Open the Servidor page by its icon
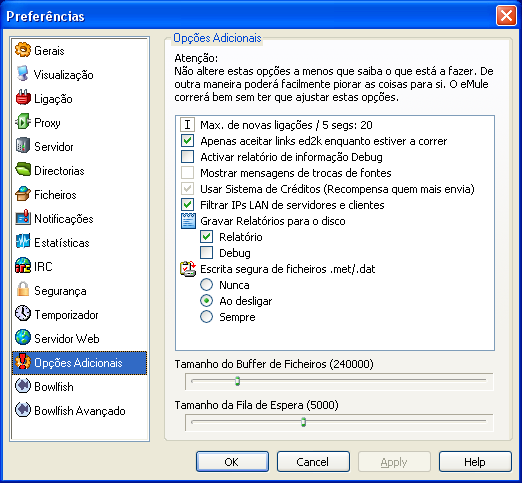This screenshot has height=483, width=522. (23, 146)
